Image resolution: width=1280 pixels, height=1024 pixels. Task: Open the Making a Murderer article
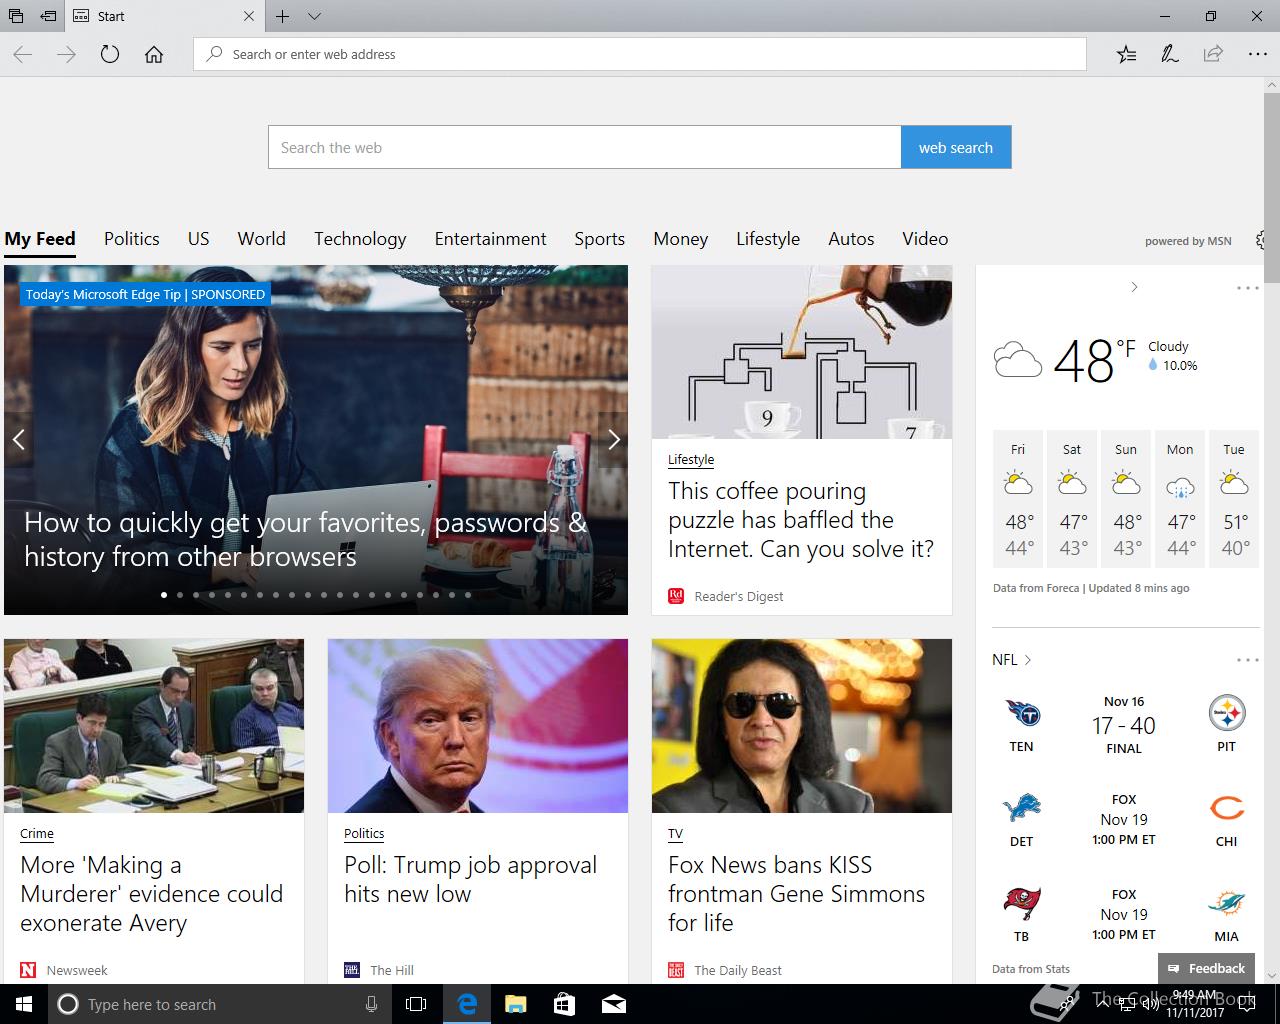point(152,894)
